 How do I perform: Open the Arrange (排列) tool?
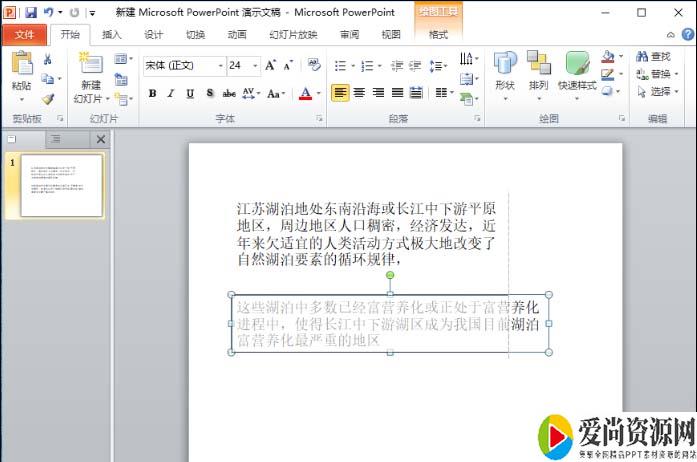tap(539, 66)
